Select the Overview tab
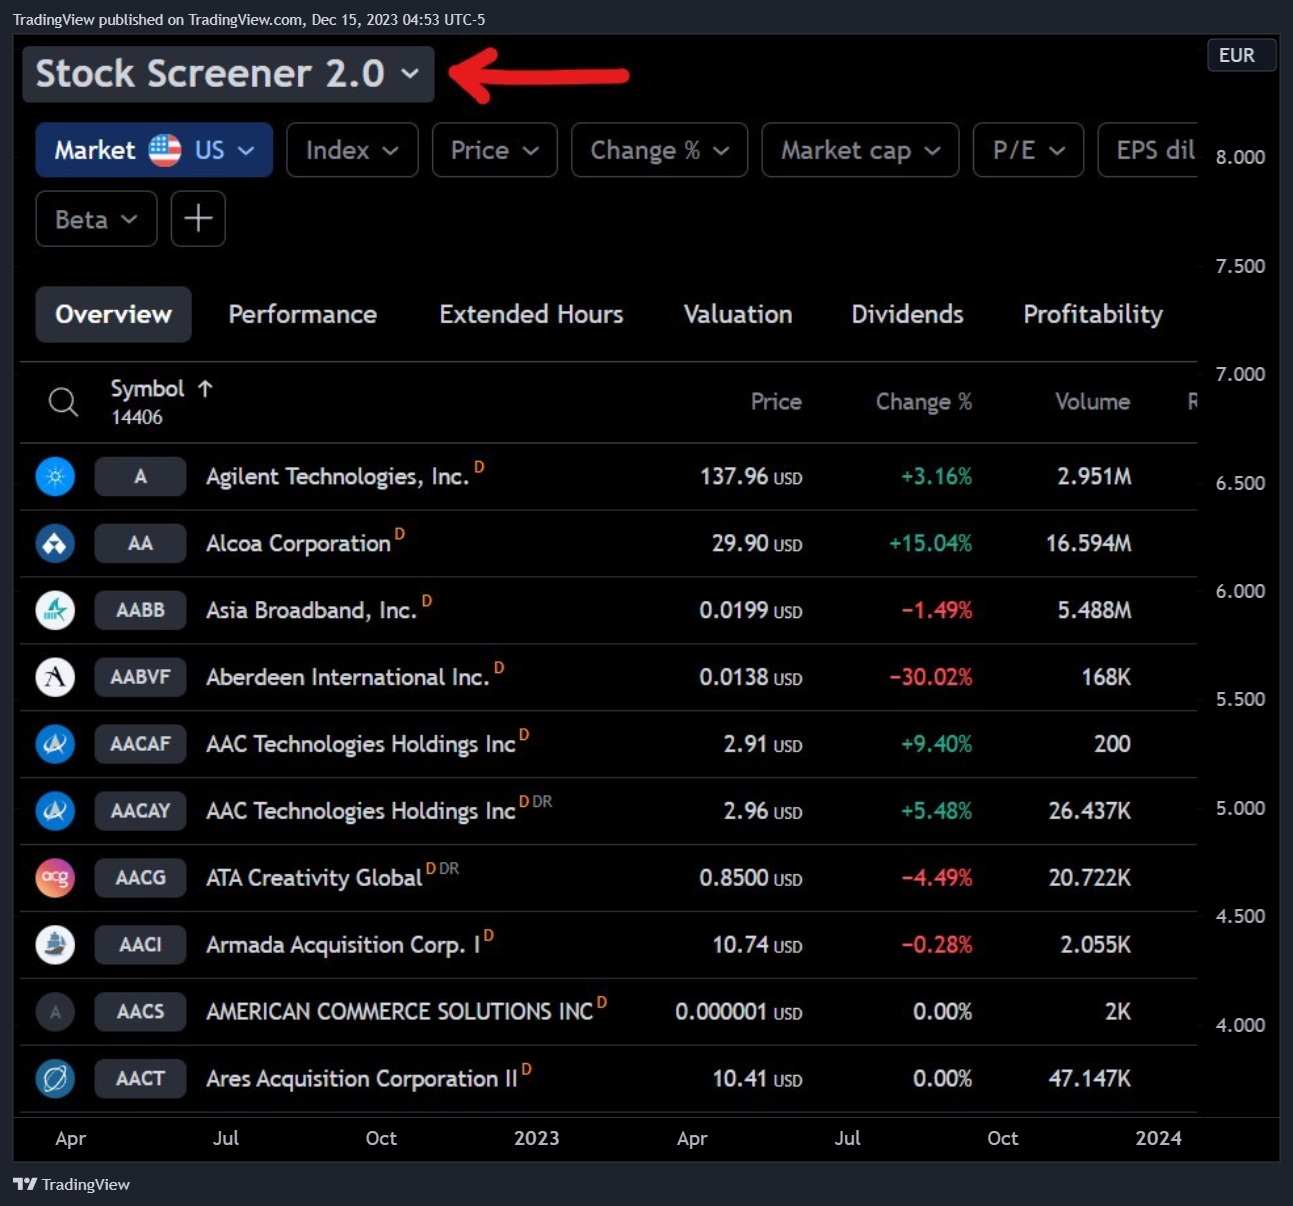 click(113, 314)
